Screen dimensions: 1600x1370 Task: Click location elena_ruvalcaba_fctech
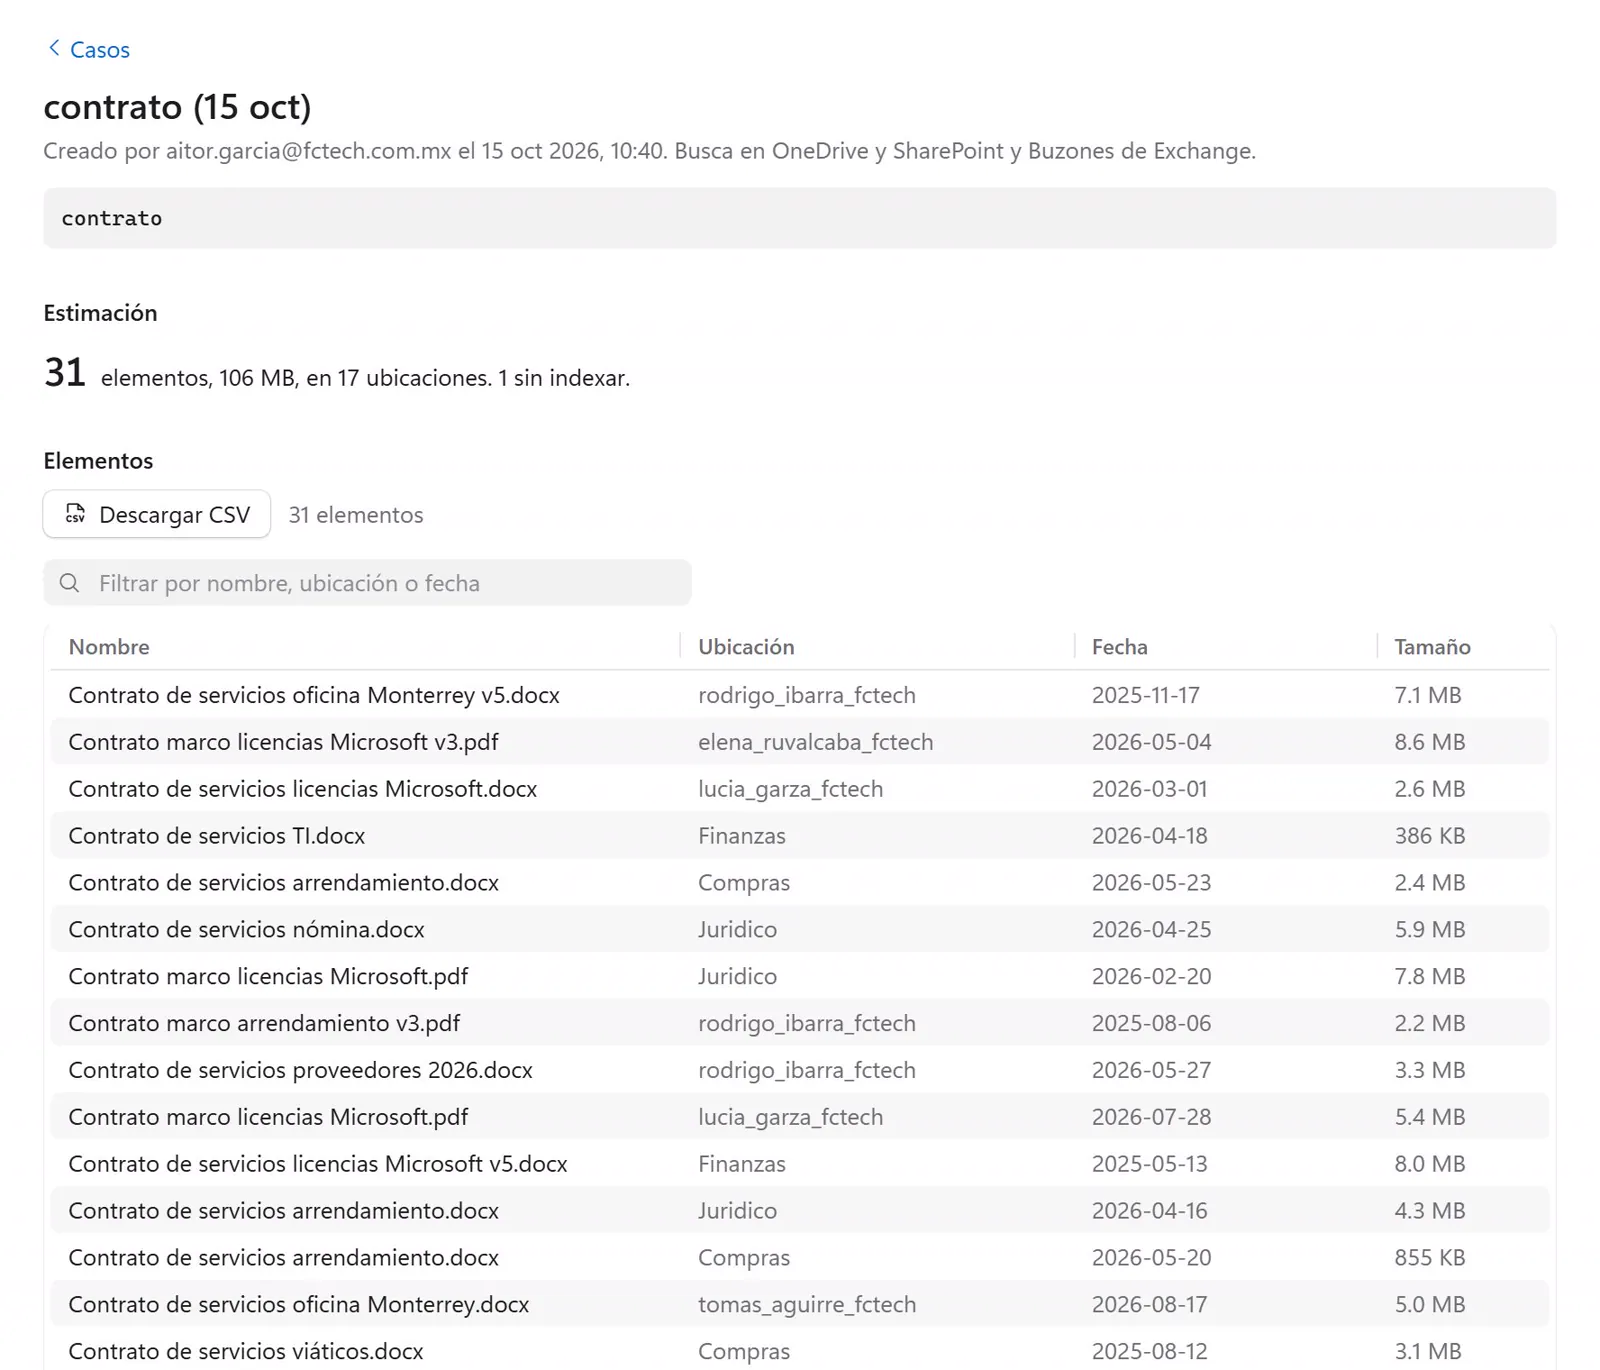pyautogui.click(x=815, y=742)
